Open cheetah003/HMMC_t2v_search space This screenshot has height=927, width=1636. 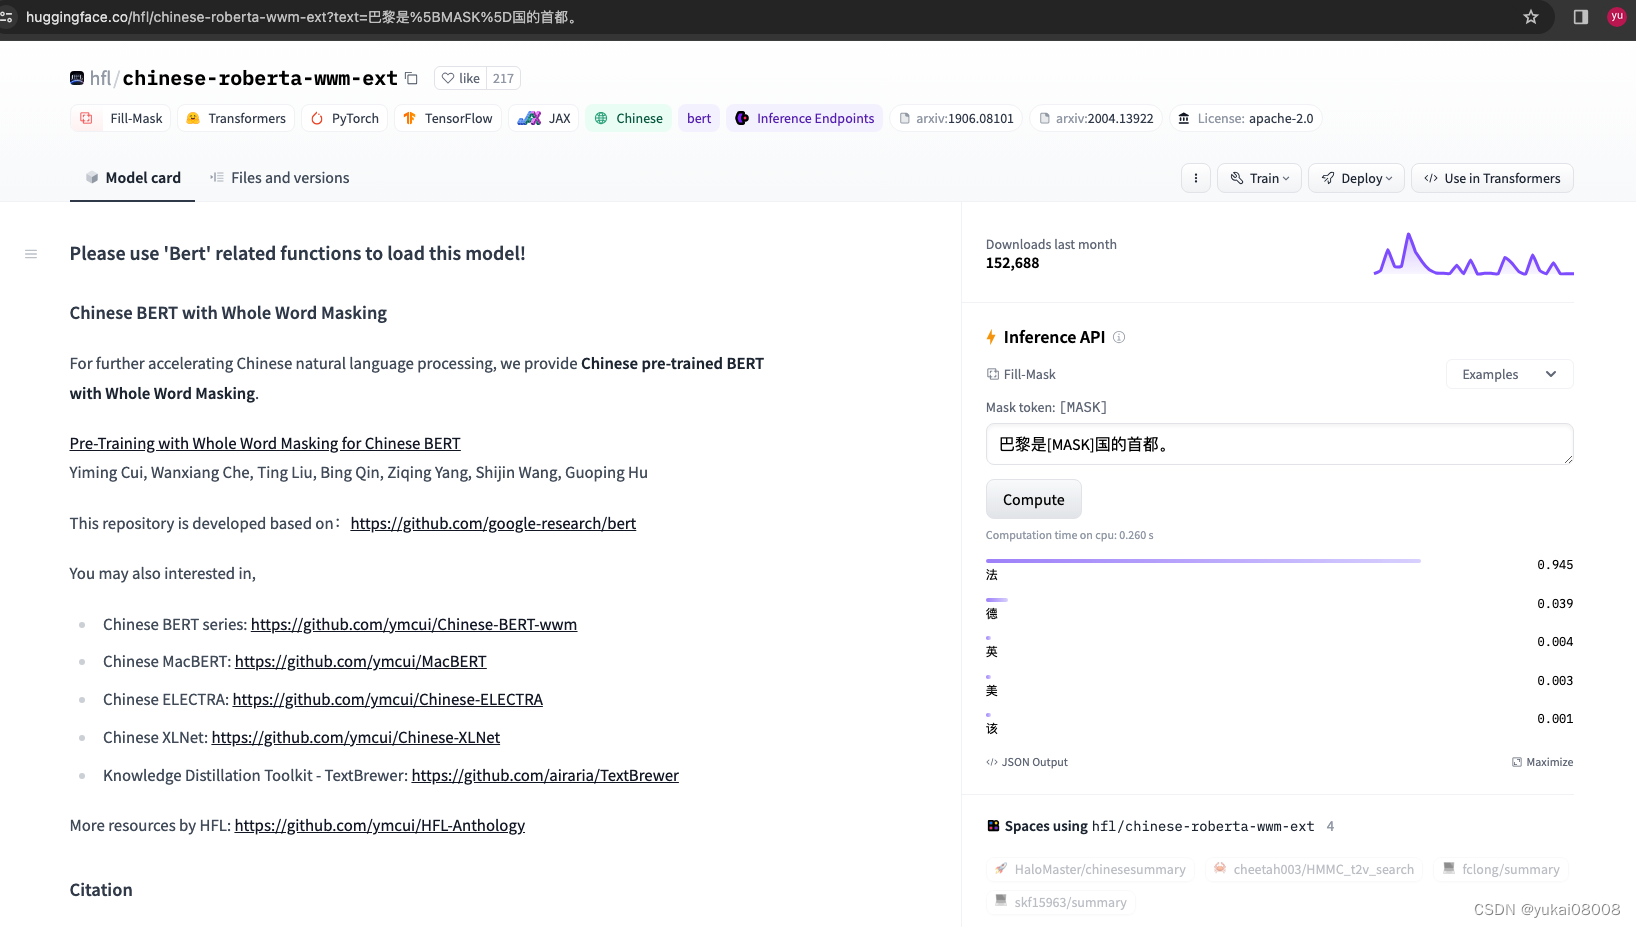tap(1314, 869)
